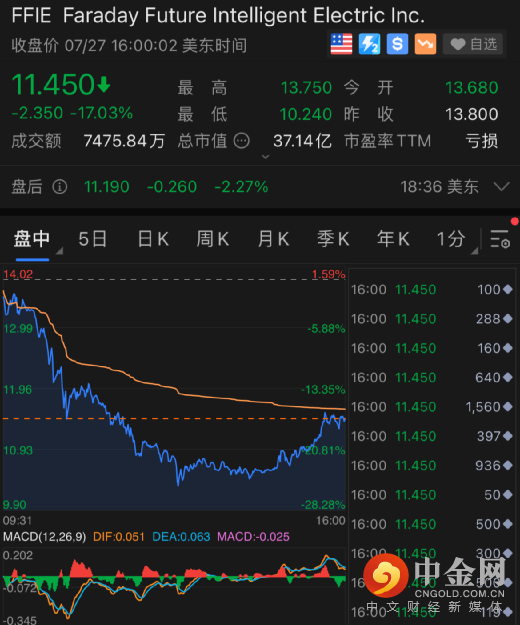Select the 年K yearly chart tab
Image resolution: width=520 pixels, height=625 pixels.
click(x=393, y=239)
